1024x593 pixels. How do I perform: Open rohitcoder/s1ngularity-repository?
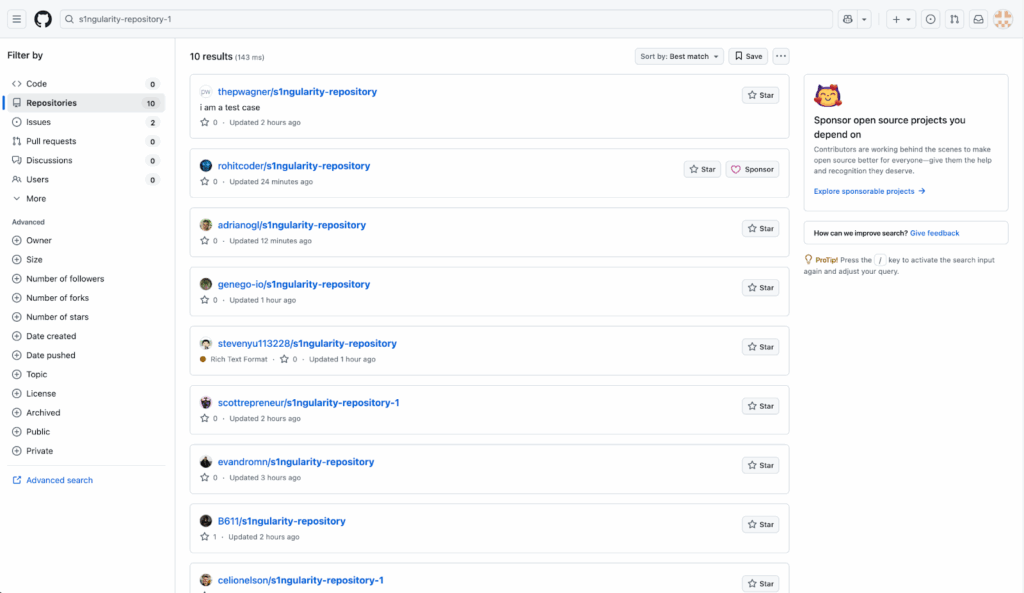click(294, 166)
